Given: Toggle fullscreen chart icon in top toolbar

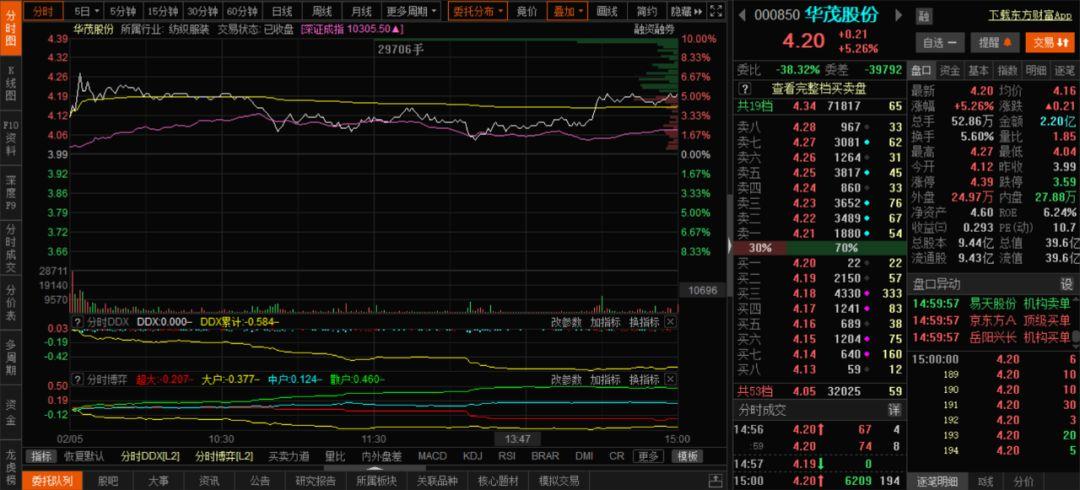Looking at the screenshot, I should [x=716, y=11].
